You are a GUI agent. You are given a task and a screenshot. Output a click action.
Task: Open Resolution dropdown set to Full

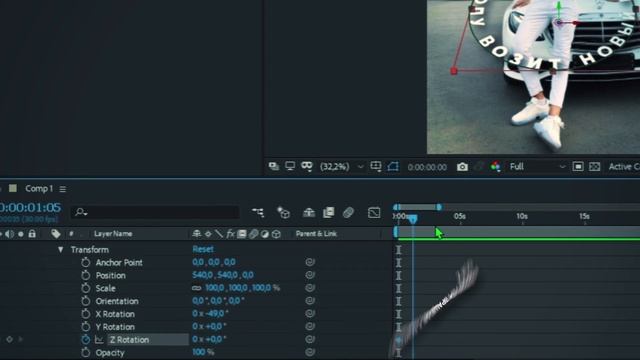538,167
